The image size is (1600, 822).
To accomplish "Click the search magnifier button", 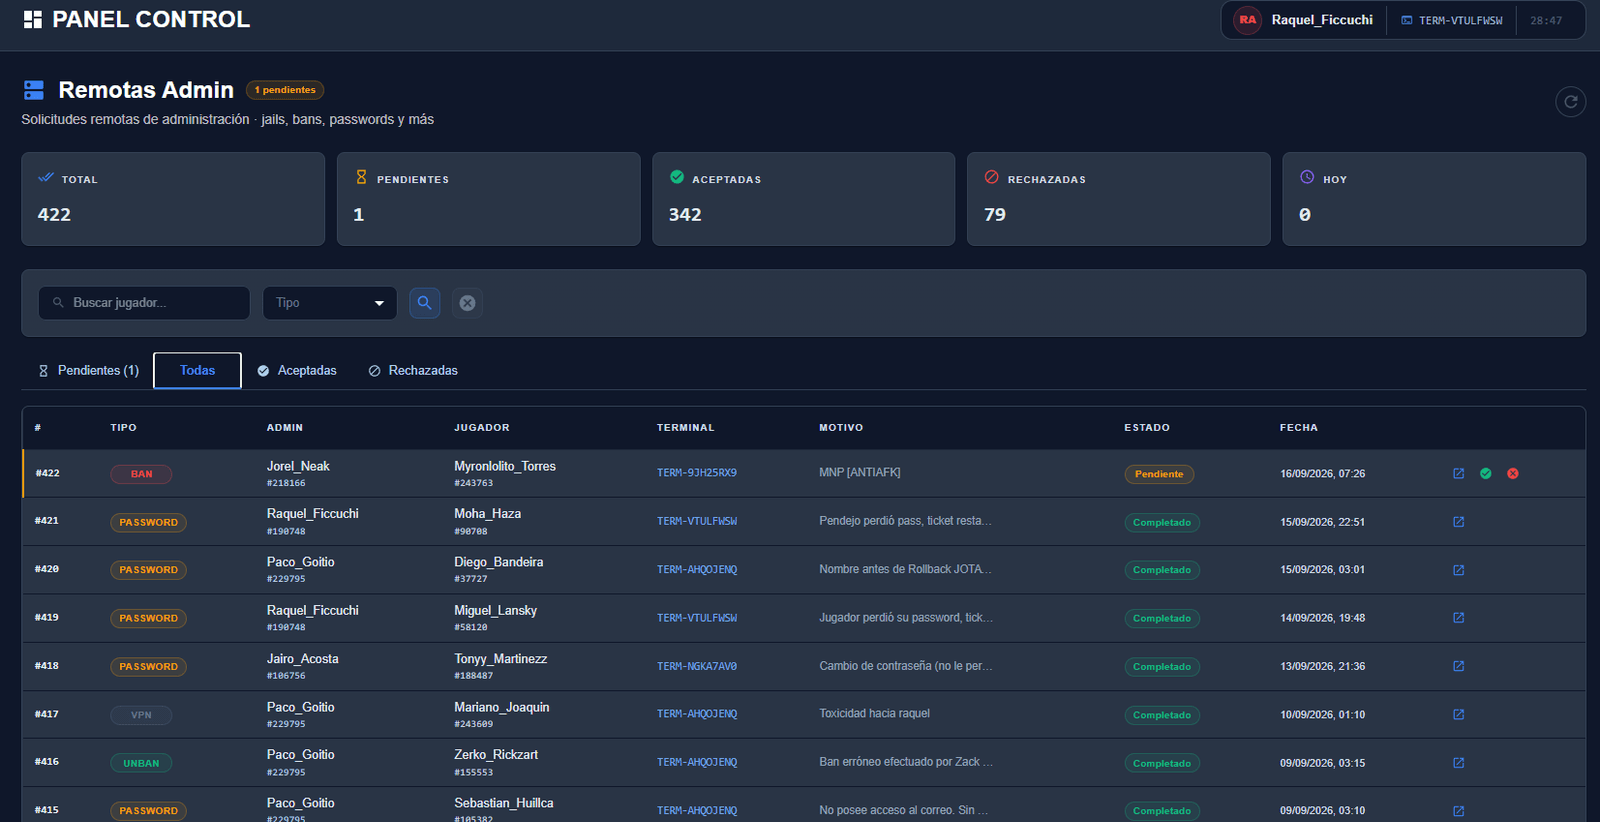I will [x=425, y=303].
